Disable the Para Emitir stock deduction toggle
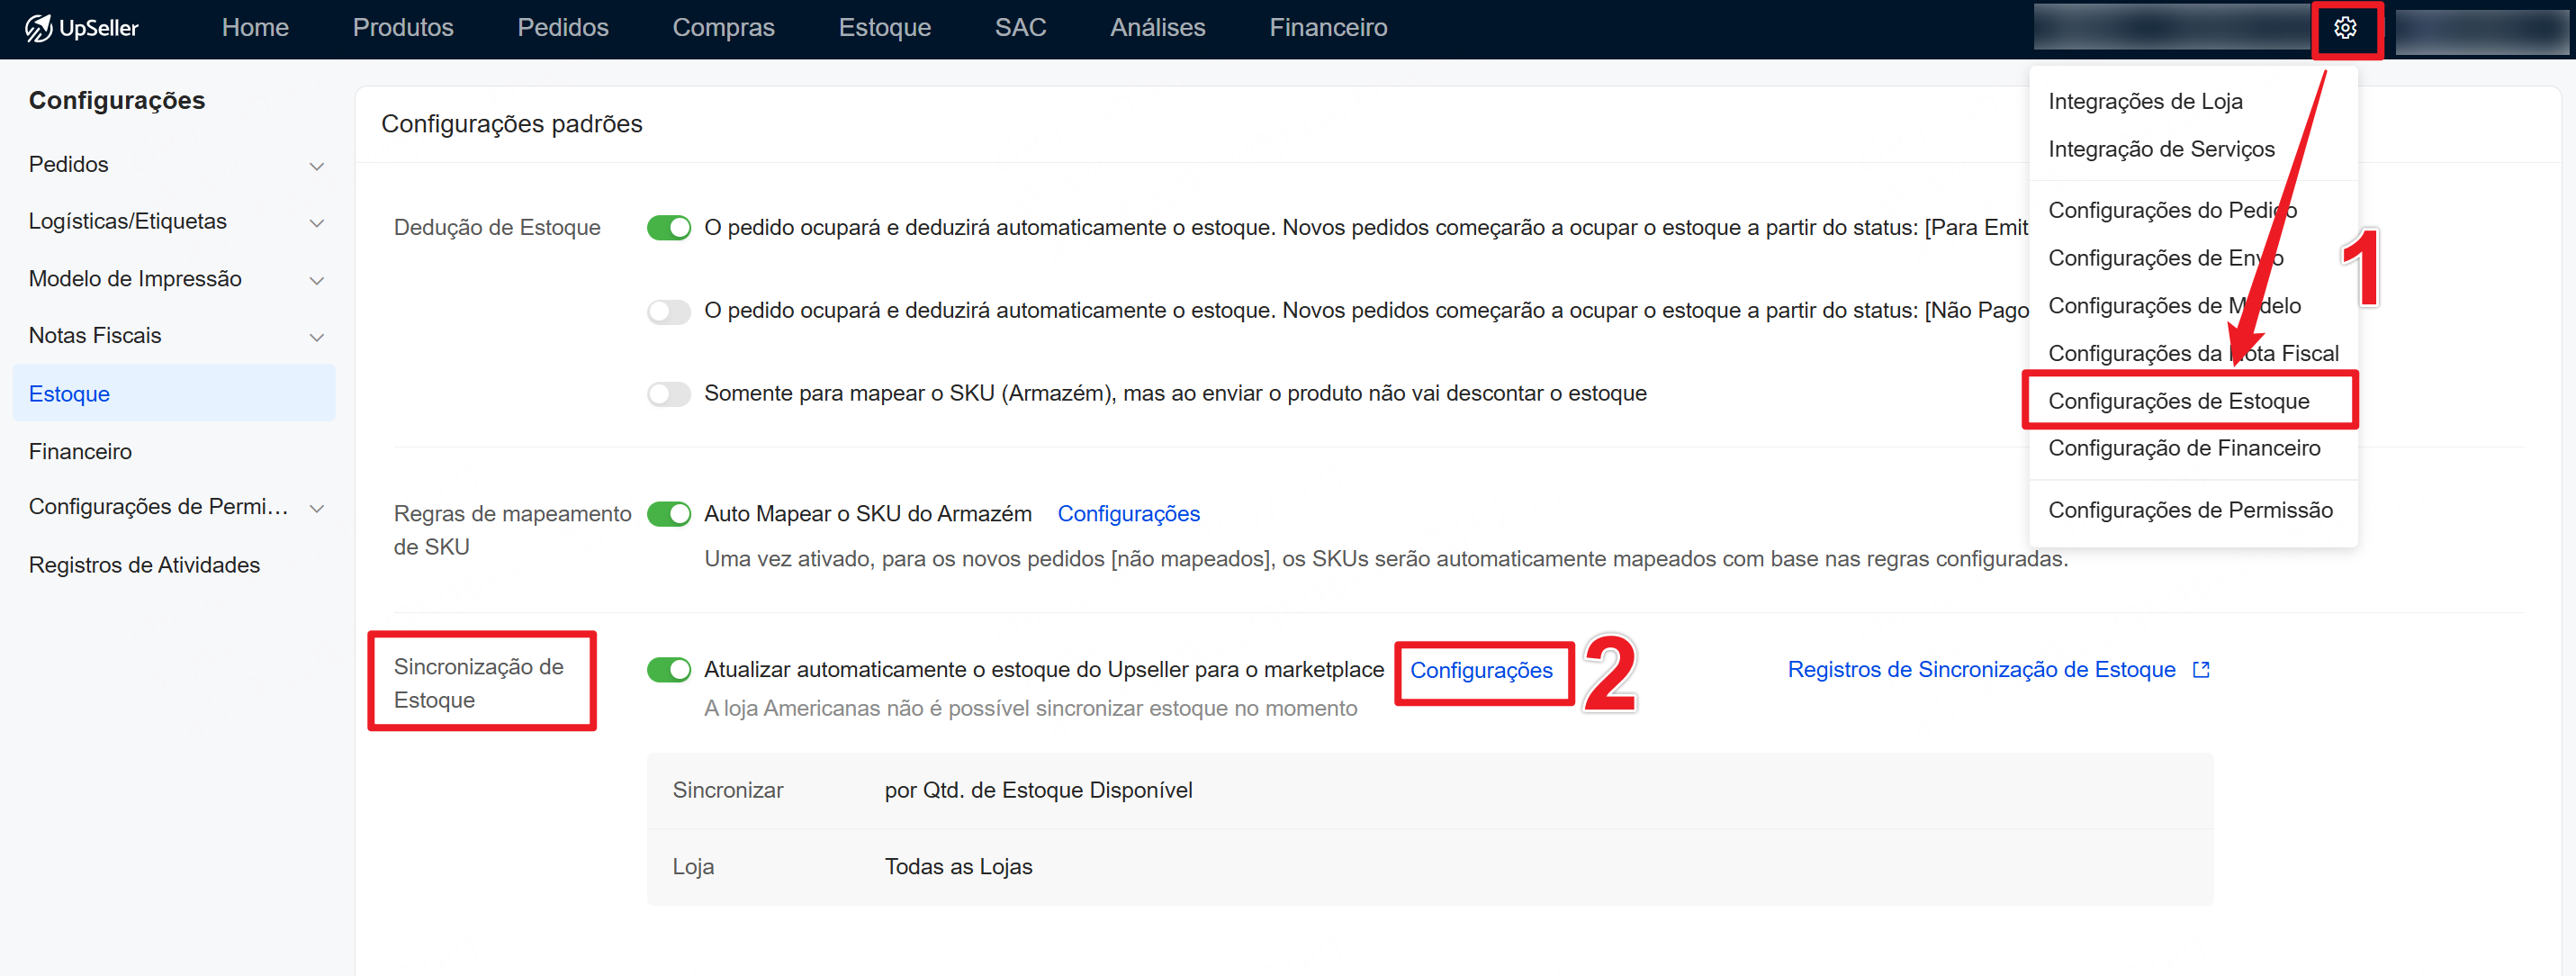Screen dimensions: 2576x976 [x=668, y=228]
